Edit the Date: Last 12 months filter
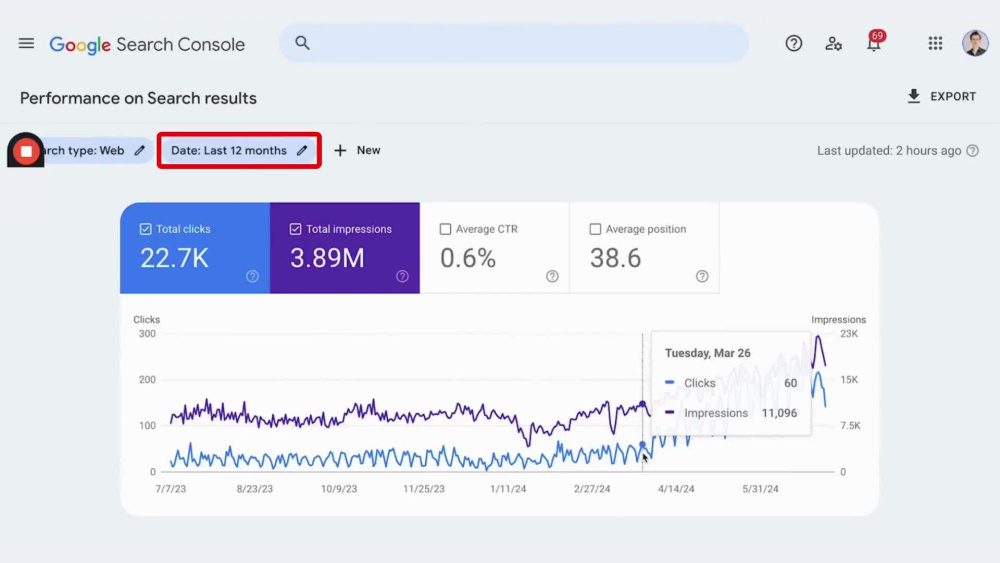Viewport: 1000px width, 563px height. click(239, 150)
